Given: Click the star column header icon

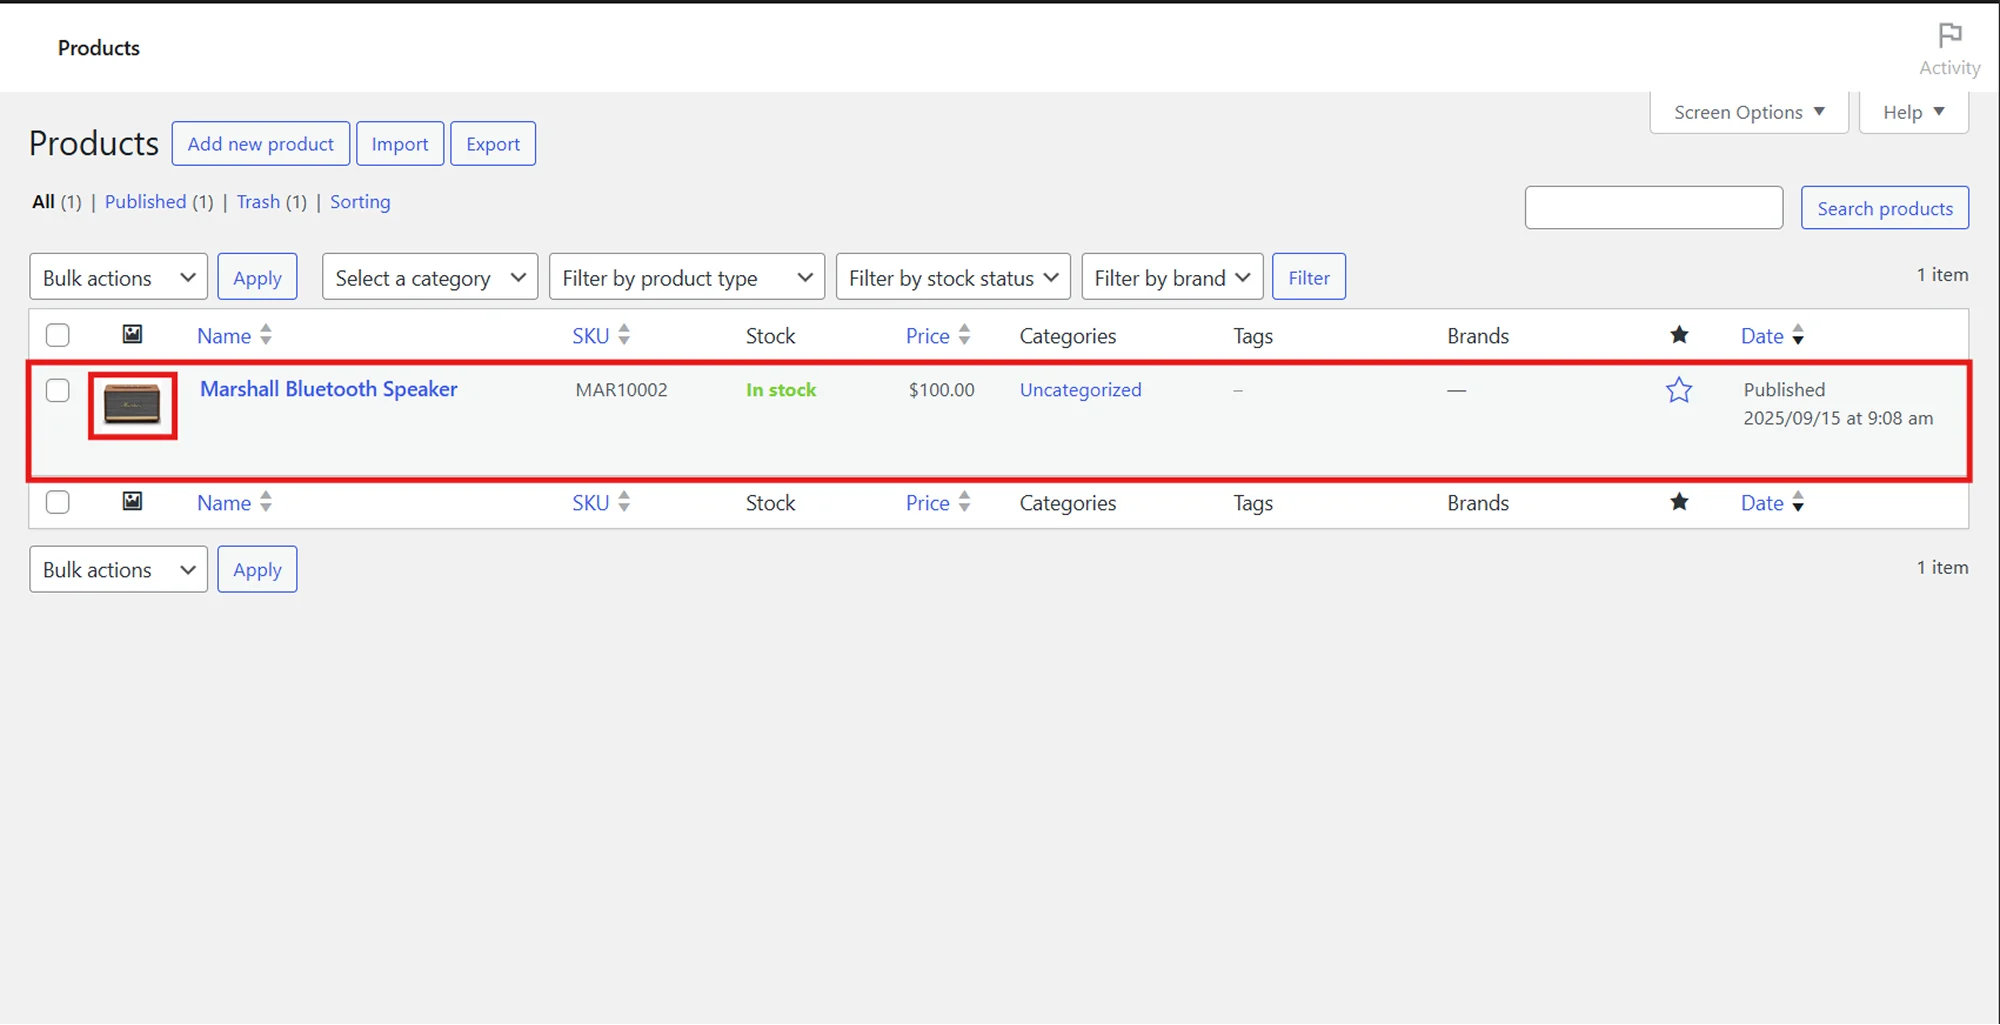Looking at the screenshot, I should coord(1679,335).
